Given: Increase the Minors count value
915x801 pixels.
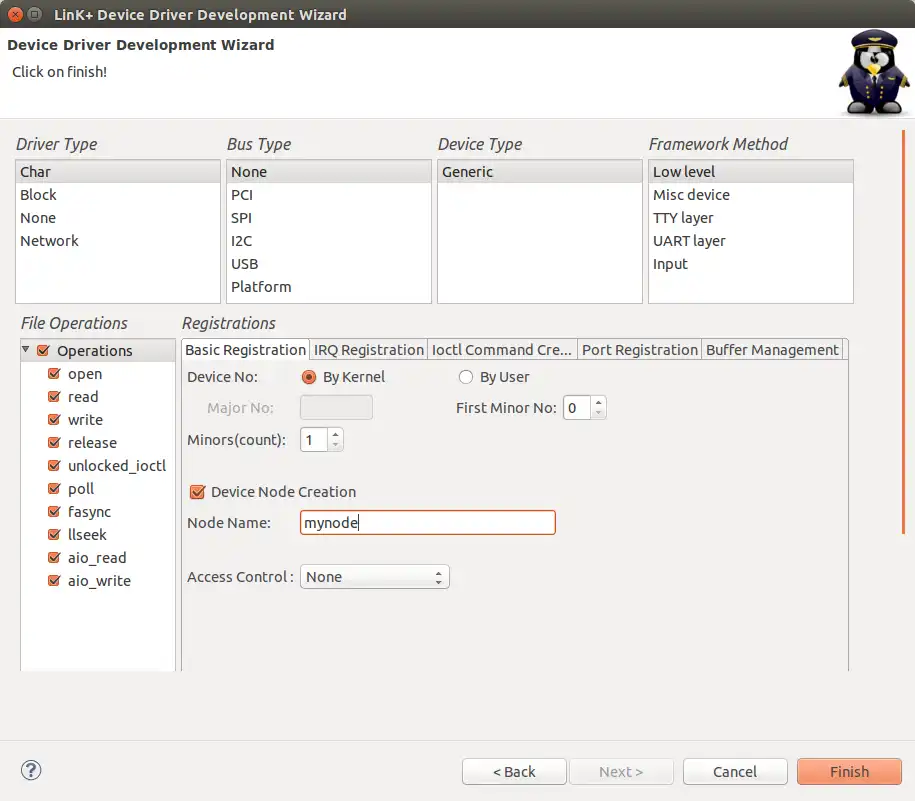Looking at the screenshot, I should point(335,435).
